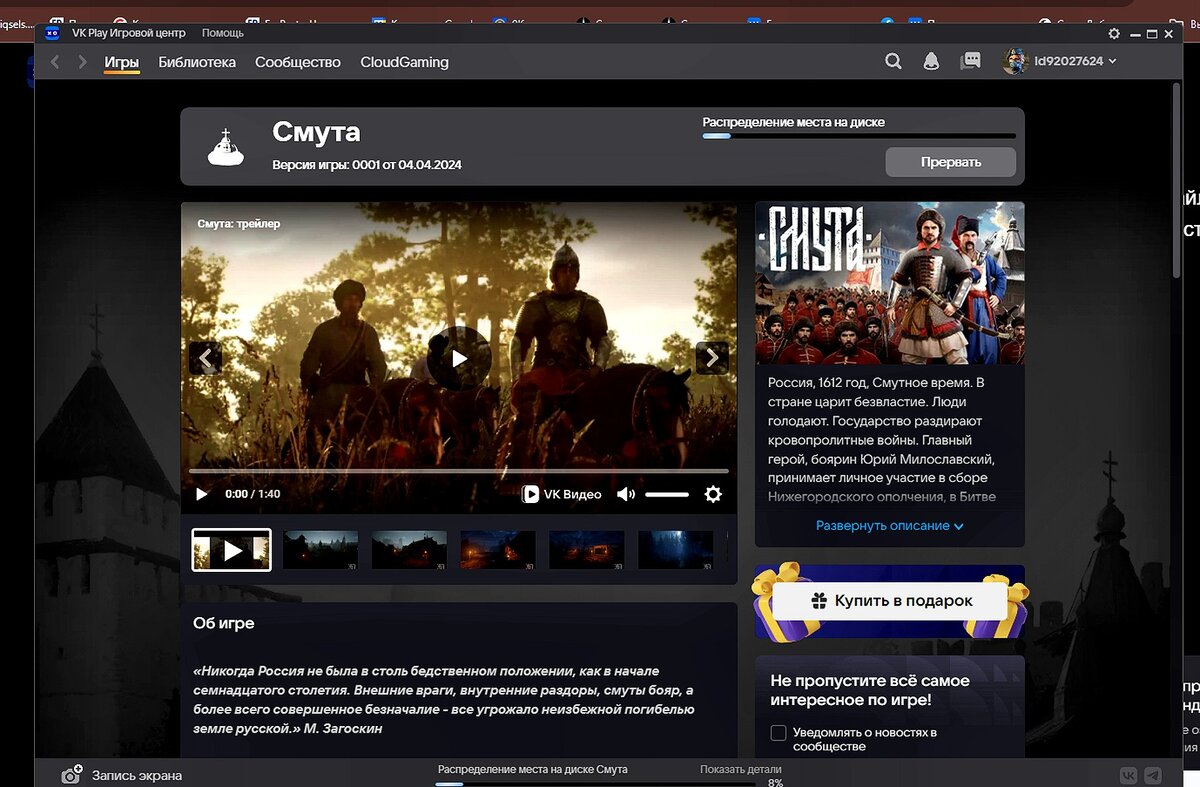Screen dimensions: 1200x787
Task: Click the video seek bar
Action: pos(459,471)
